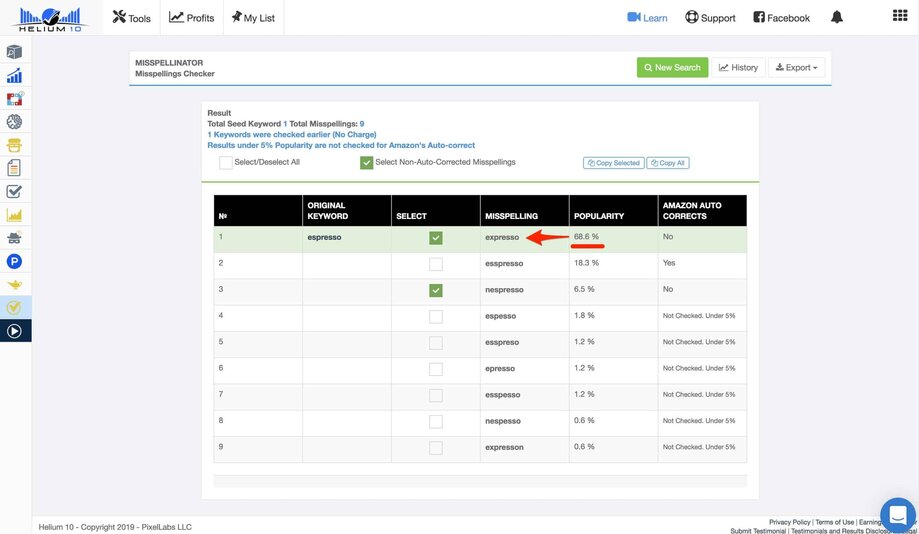Expand the Export dropdown
Image resolution: width=919 pixels, height=534 pixels.
(797, 67)
